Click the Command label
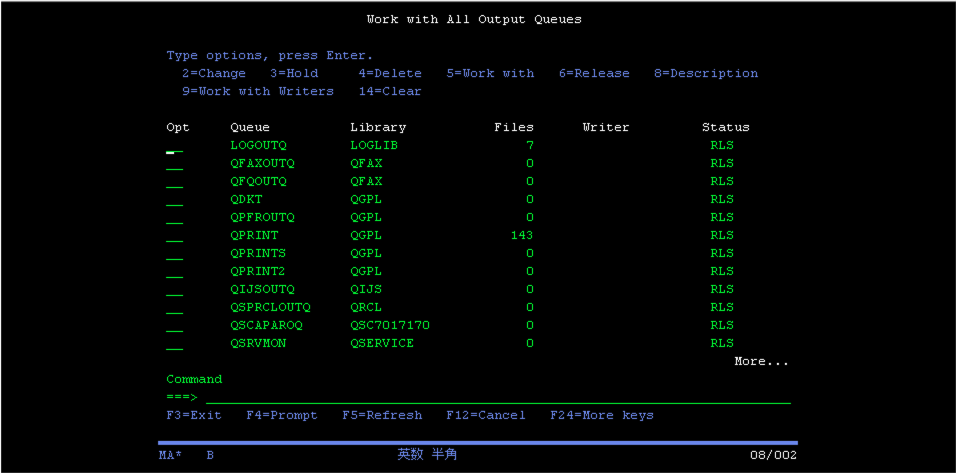The image size is (956, 473). 194,379
